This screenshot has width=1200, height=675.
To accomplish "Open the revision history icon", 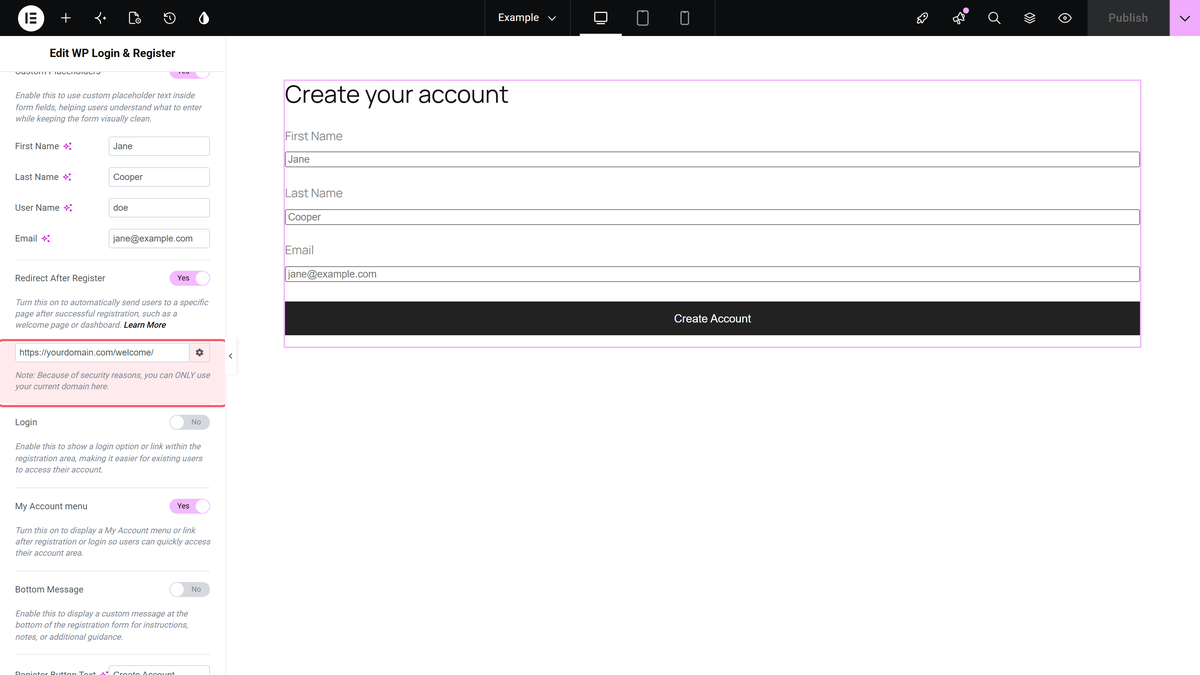I will (x=170, y=18).
